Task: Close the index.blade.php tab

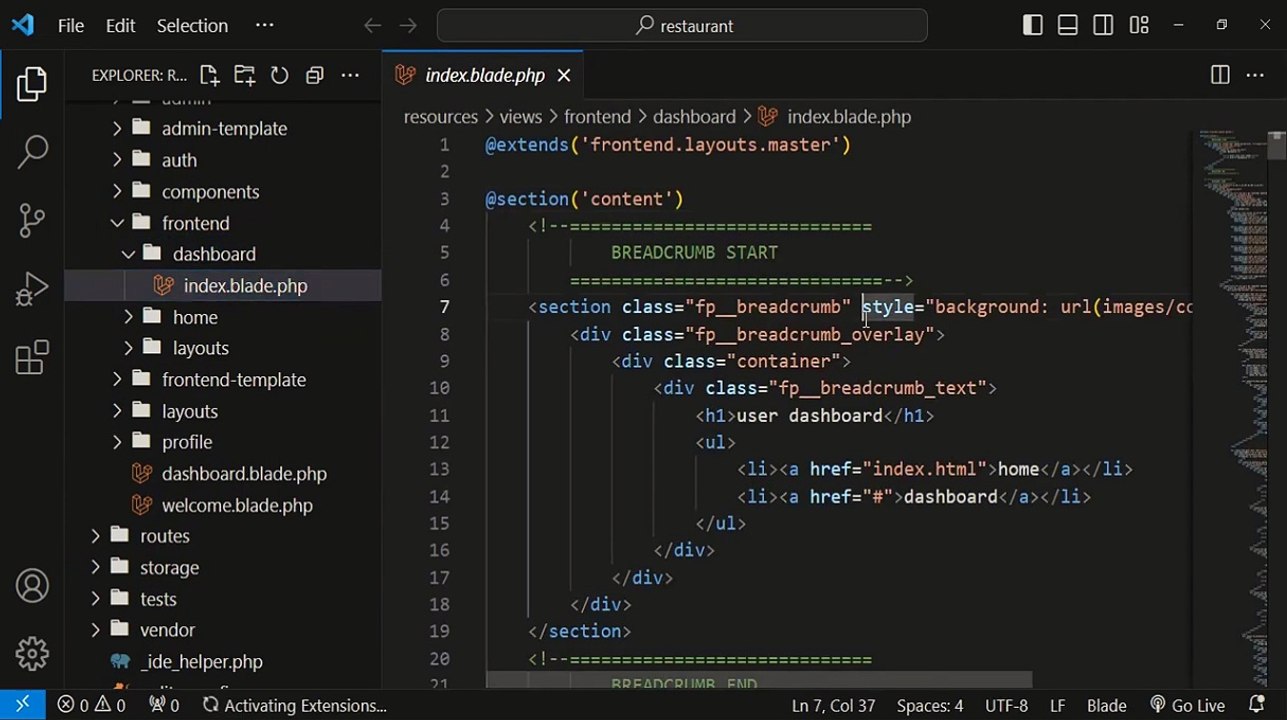Action: coord(564,75)
